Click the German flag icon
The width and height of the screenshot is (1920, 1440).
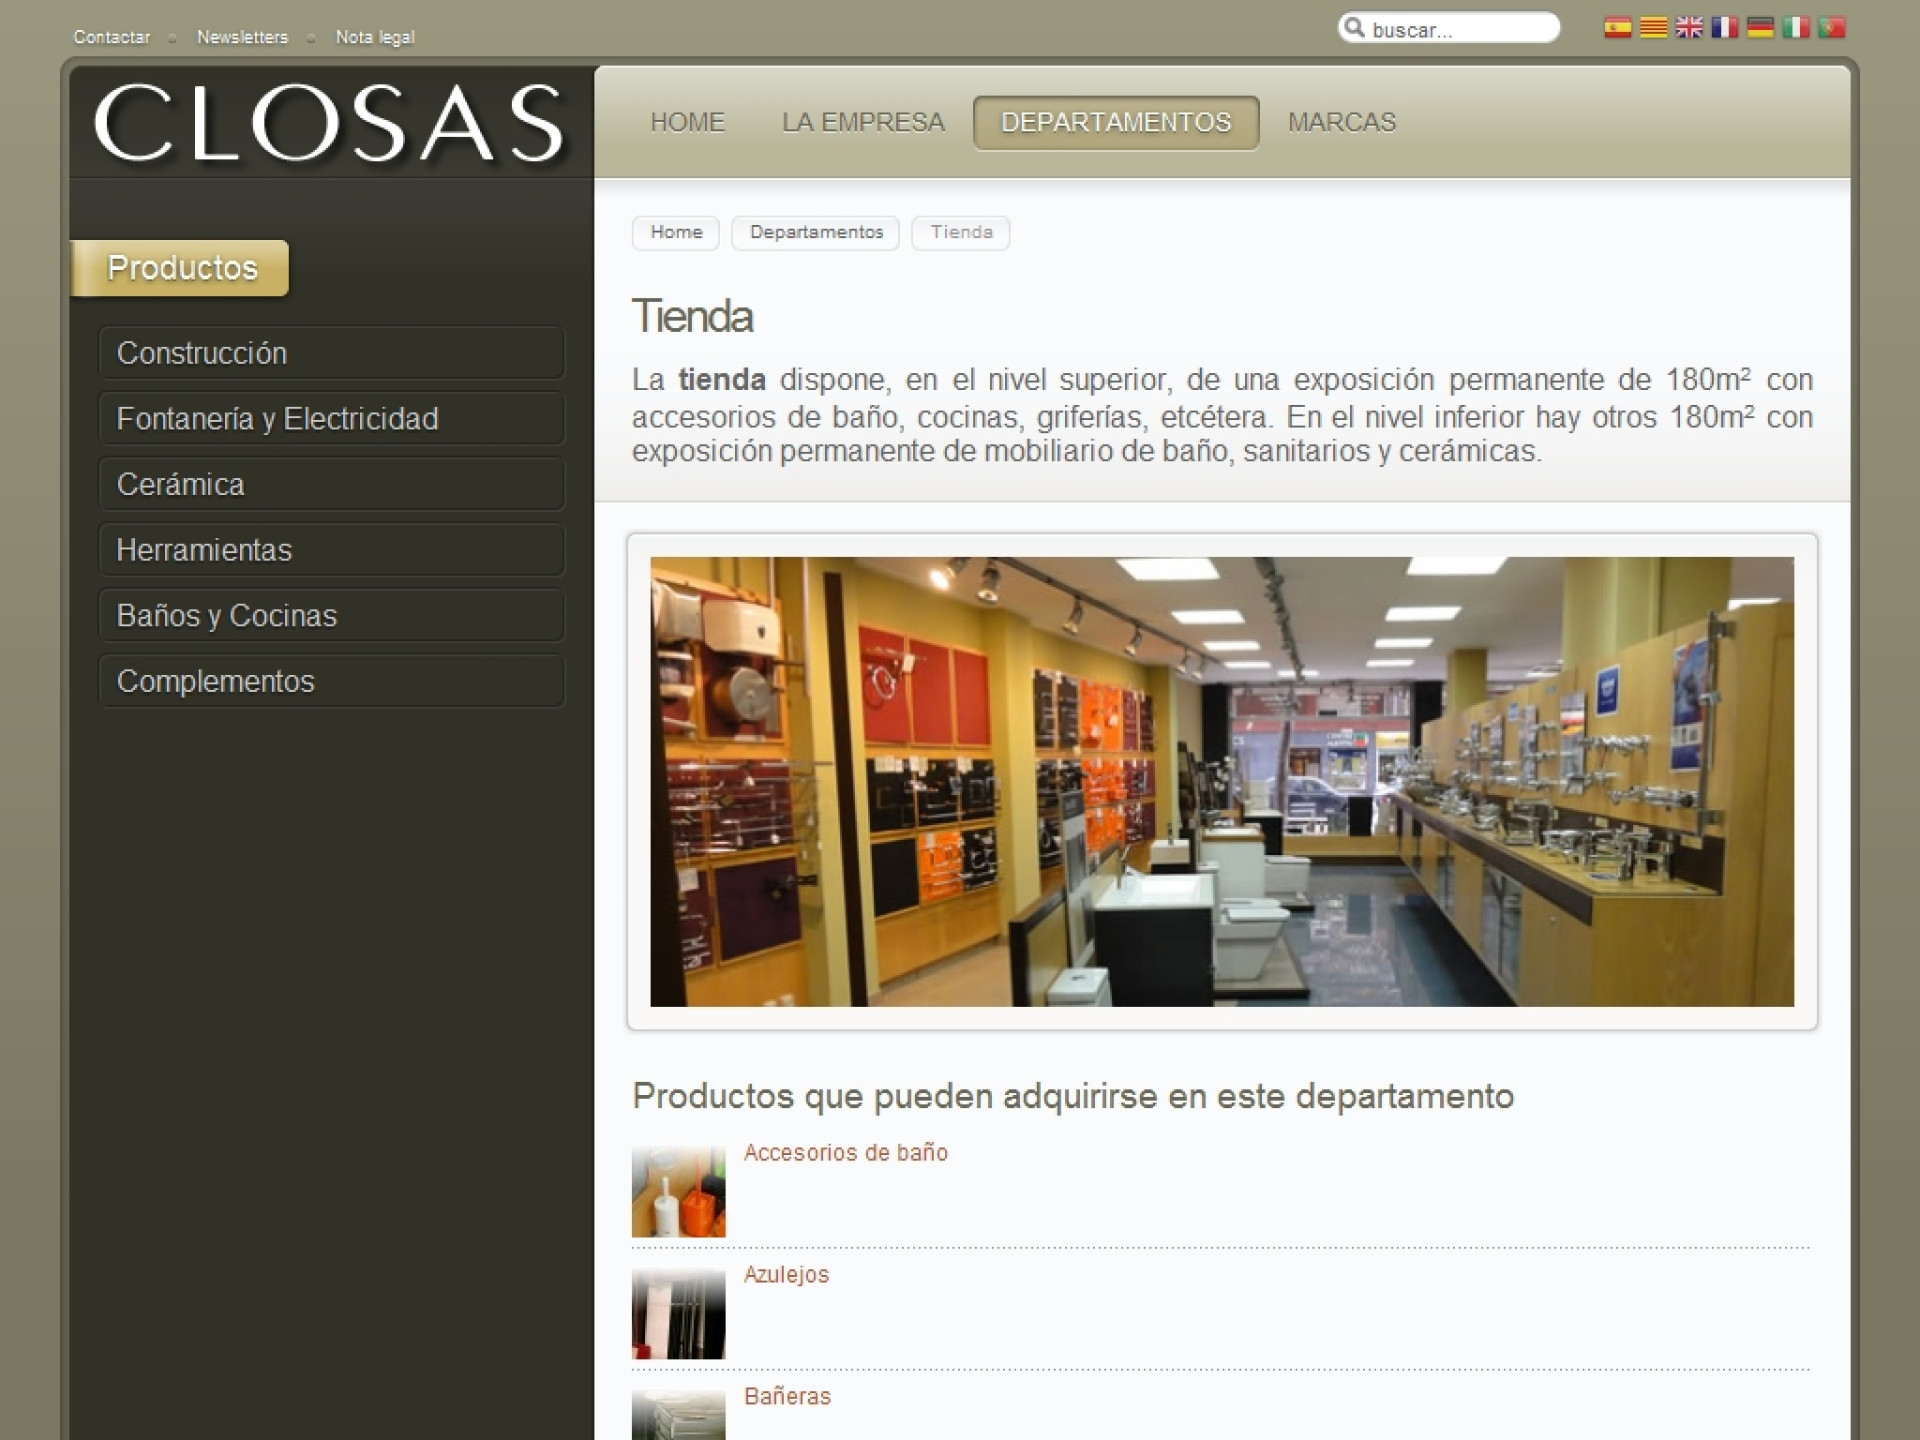(1760, 28)
